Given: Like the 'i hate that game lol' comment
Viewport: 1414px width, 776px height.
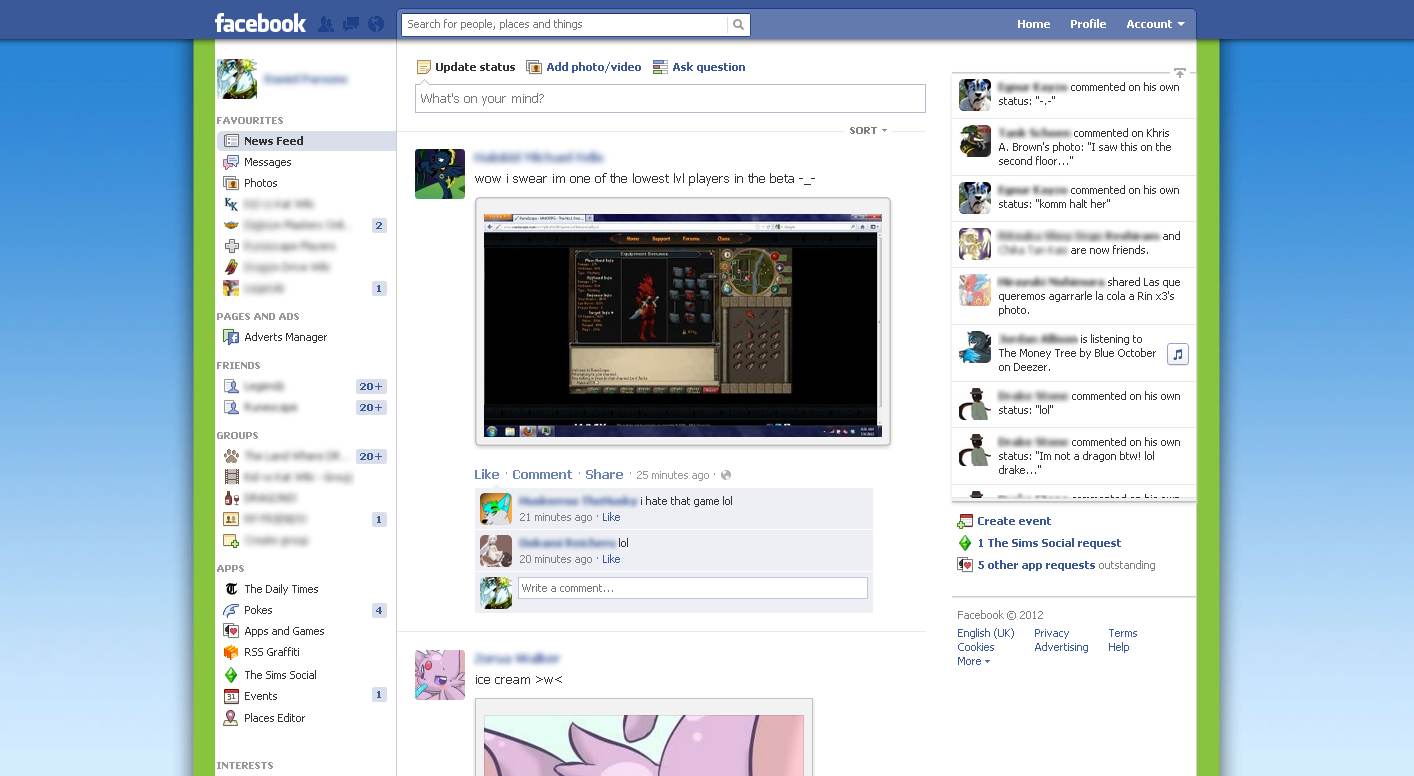Looking at the screenshot, I should point(611,517).
